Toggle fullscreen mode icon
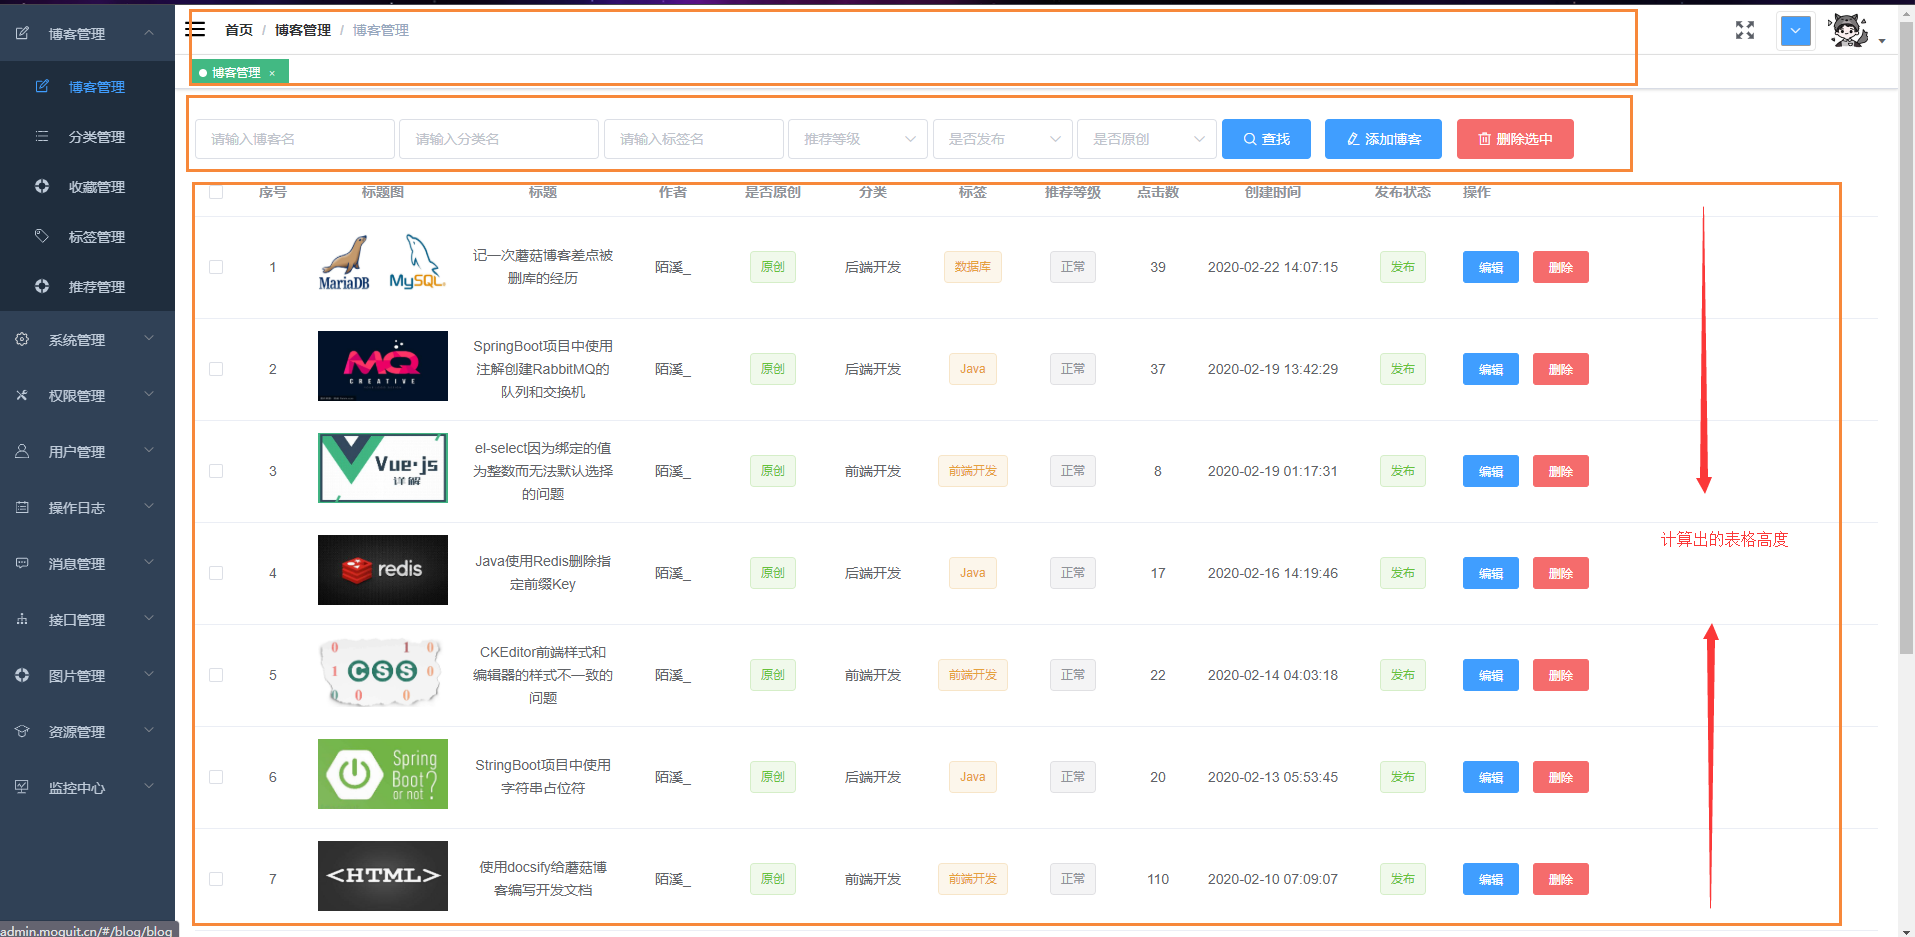The image size is (1915, 937). click(1745, 30)
